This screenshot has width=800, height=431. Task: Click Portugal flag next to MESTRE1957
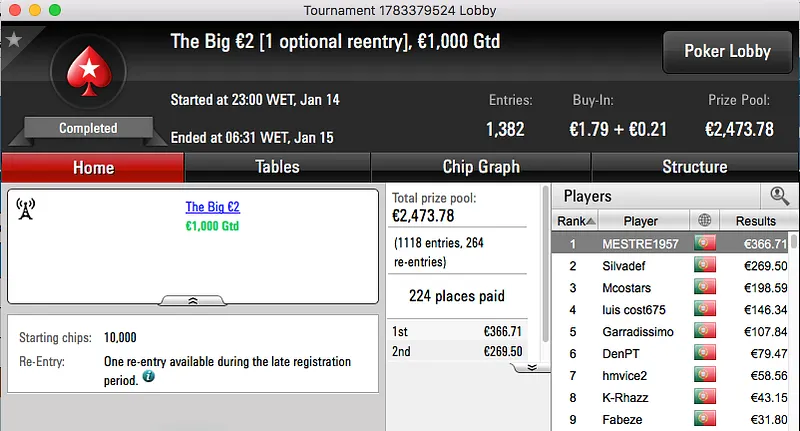coord(705,243)
